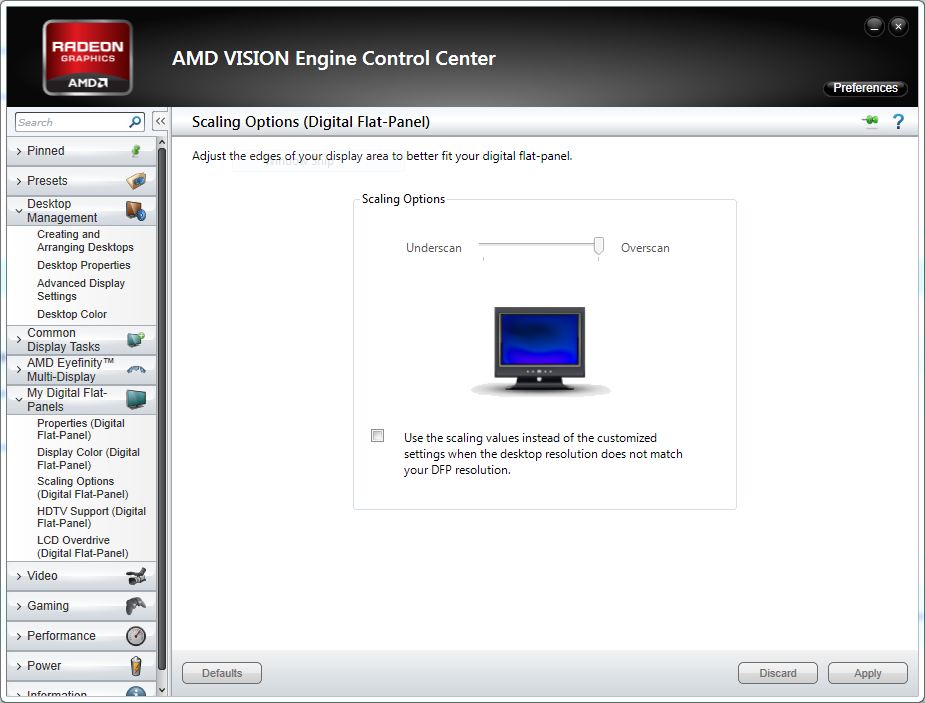Click the sidebar scrollbar up arrow
This screenshot has height=703, width=925.
162,143
